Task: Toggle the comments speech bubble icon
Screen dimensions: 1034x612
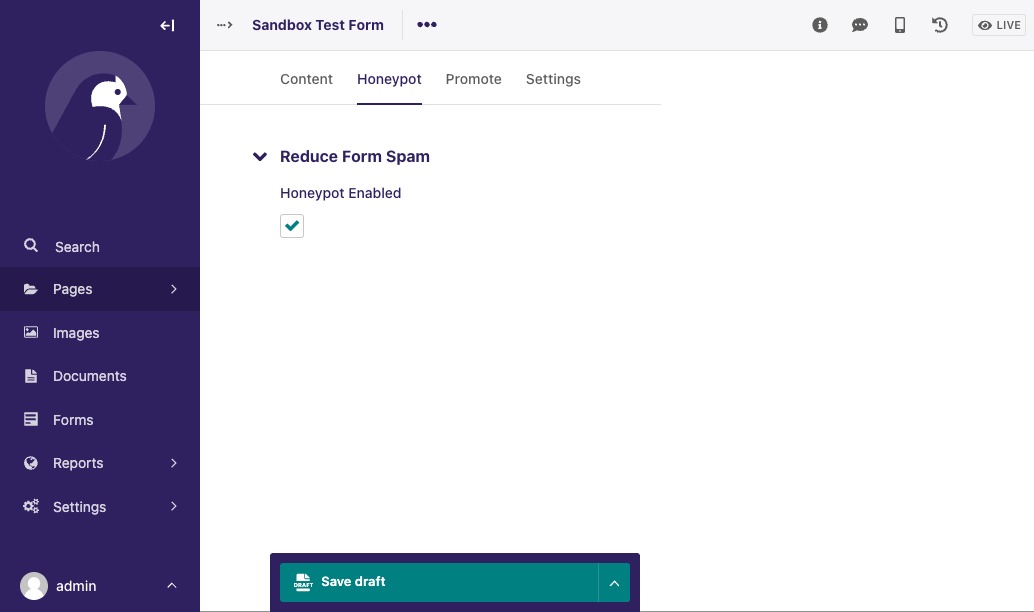Action: 859,25
